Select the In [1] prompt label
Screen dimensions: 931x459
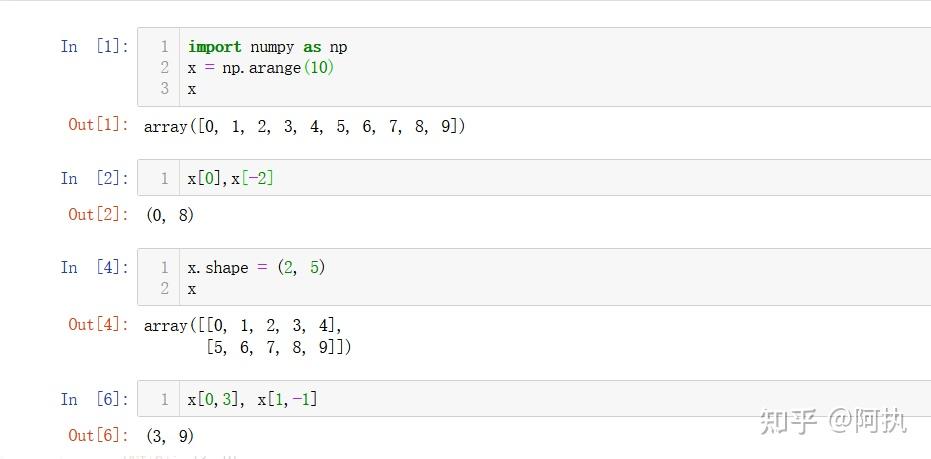point(94,46)
